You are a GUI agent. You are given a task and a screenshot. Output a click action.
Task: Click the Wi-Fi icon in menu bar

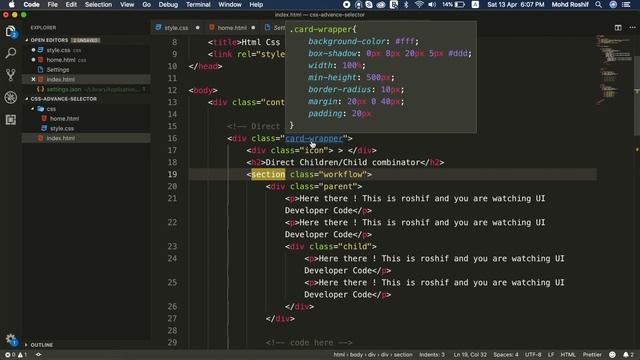click(x=419, y=4)
